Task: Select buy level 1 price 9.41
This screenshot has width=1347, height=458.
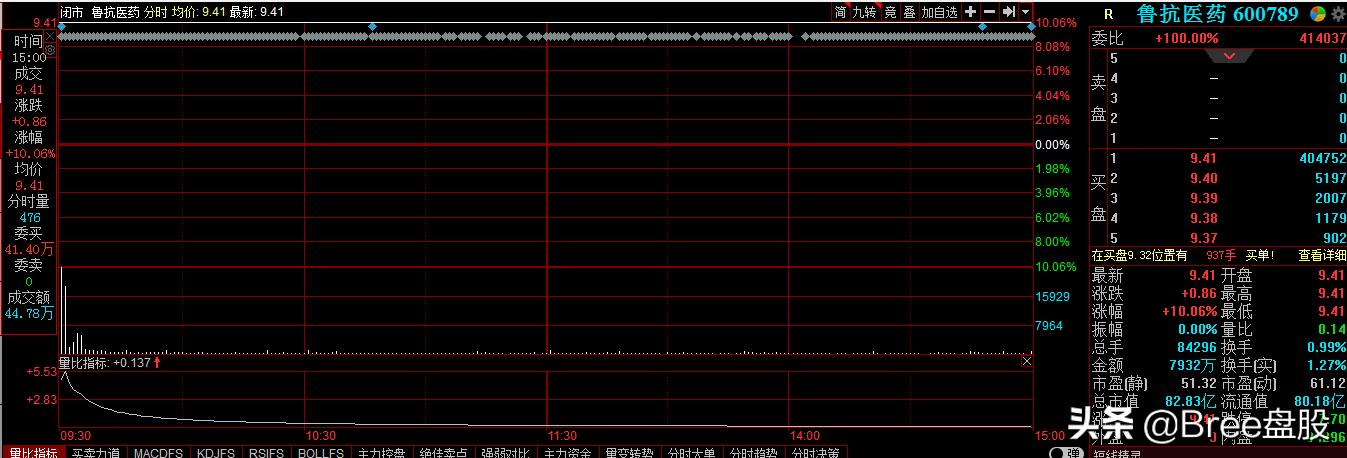Action: (1203, 158)
